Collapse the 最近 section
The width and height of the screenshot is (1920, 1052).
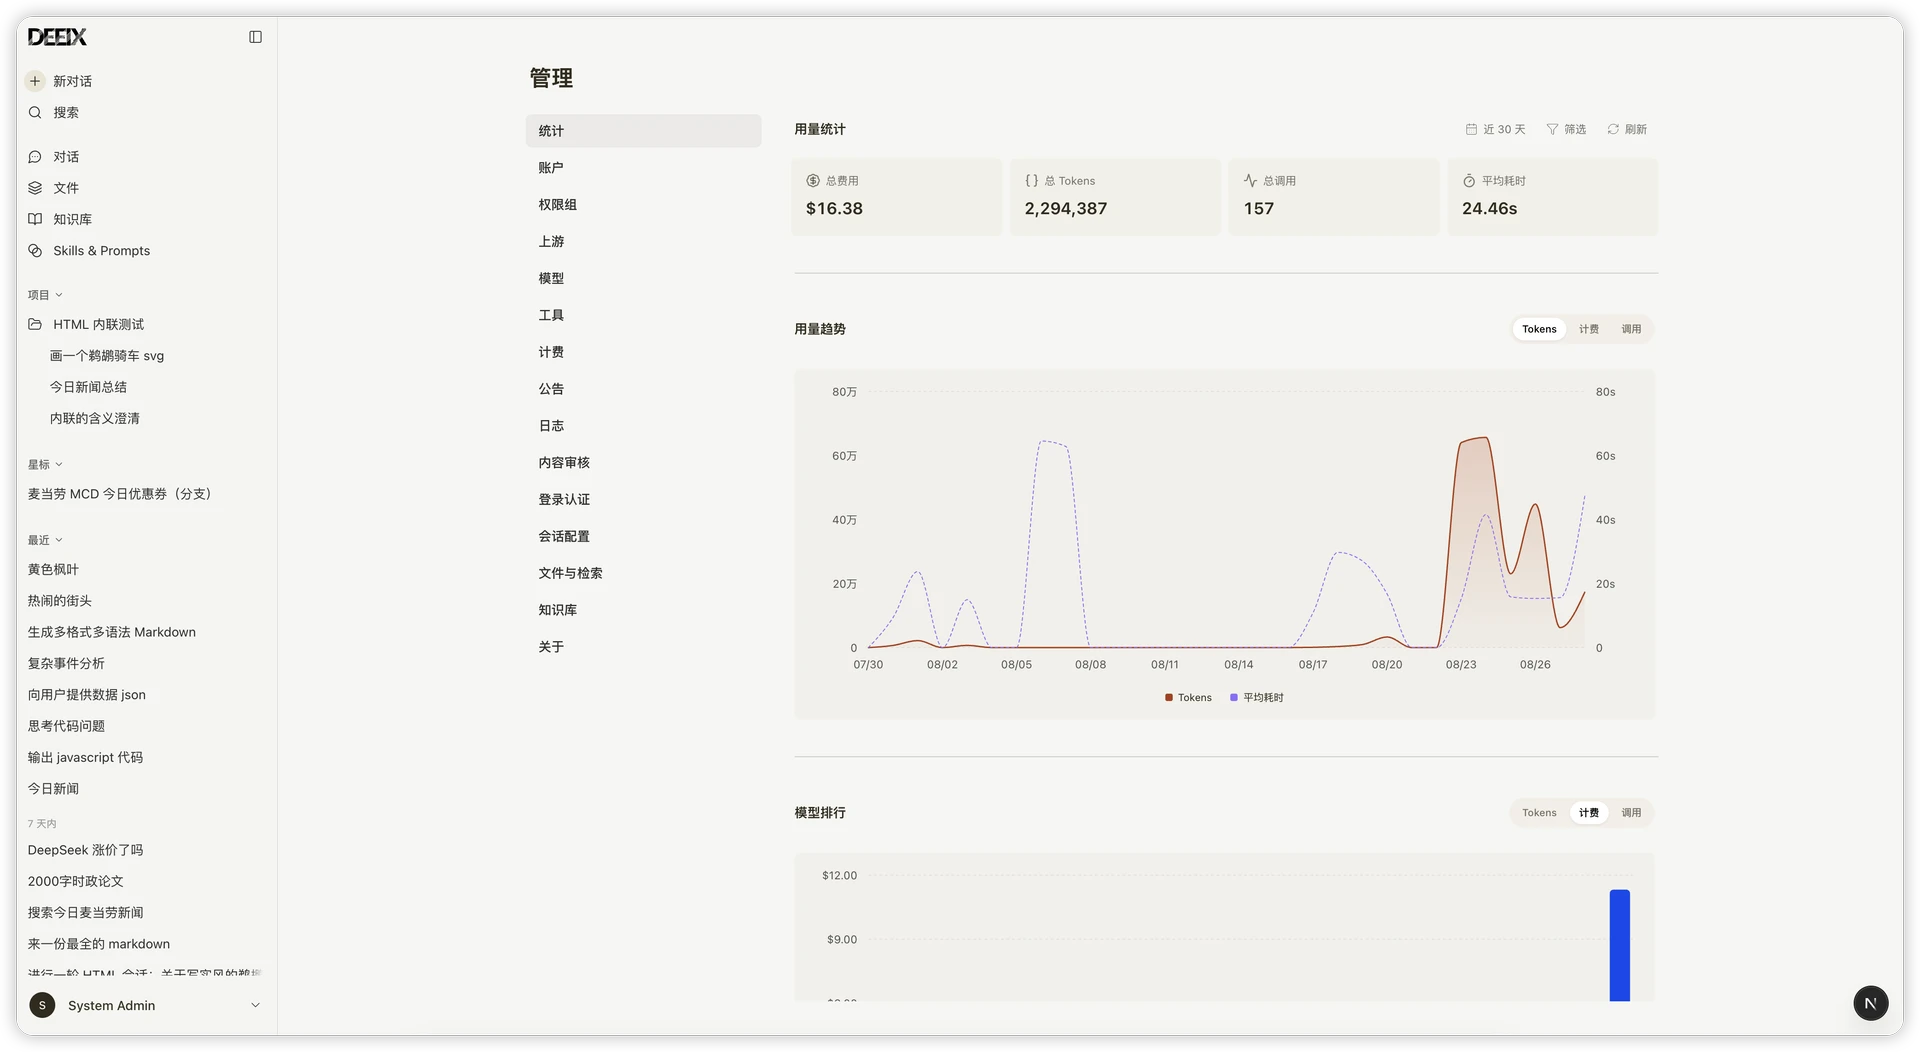coord(45,540)
